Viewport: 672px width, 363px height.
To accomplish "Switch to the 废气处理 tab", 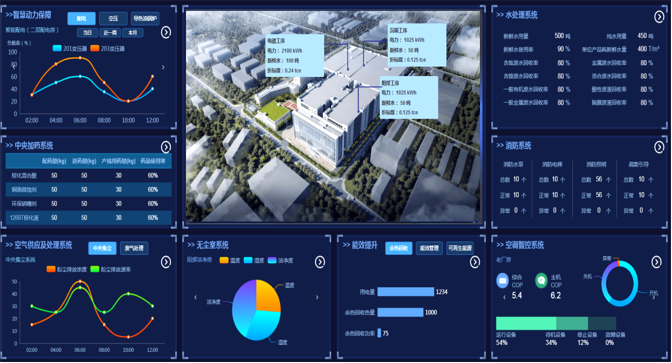I will tap(134, 248).
